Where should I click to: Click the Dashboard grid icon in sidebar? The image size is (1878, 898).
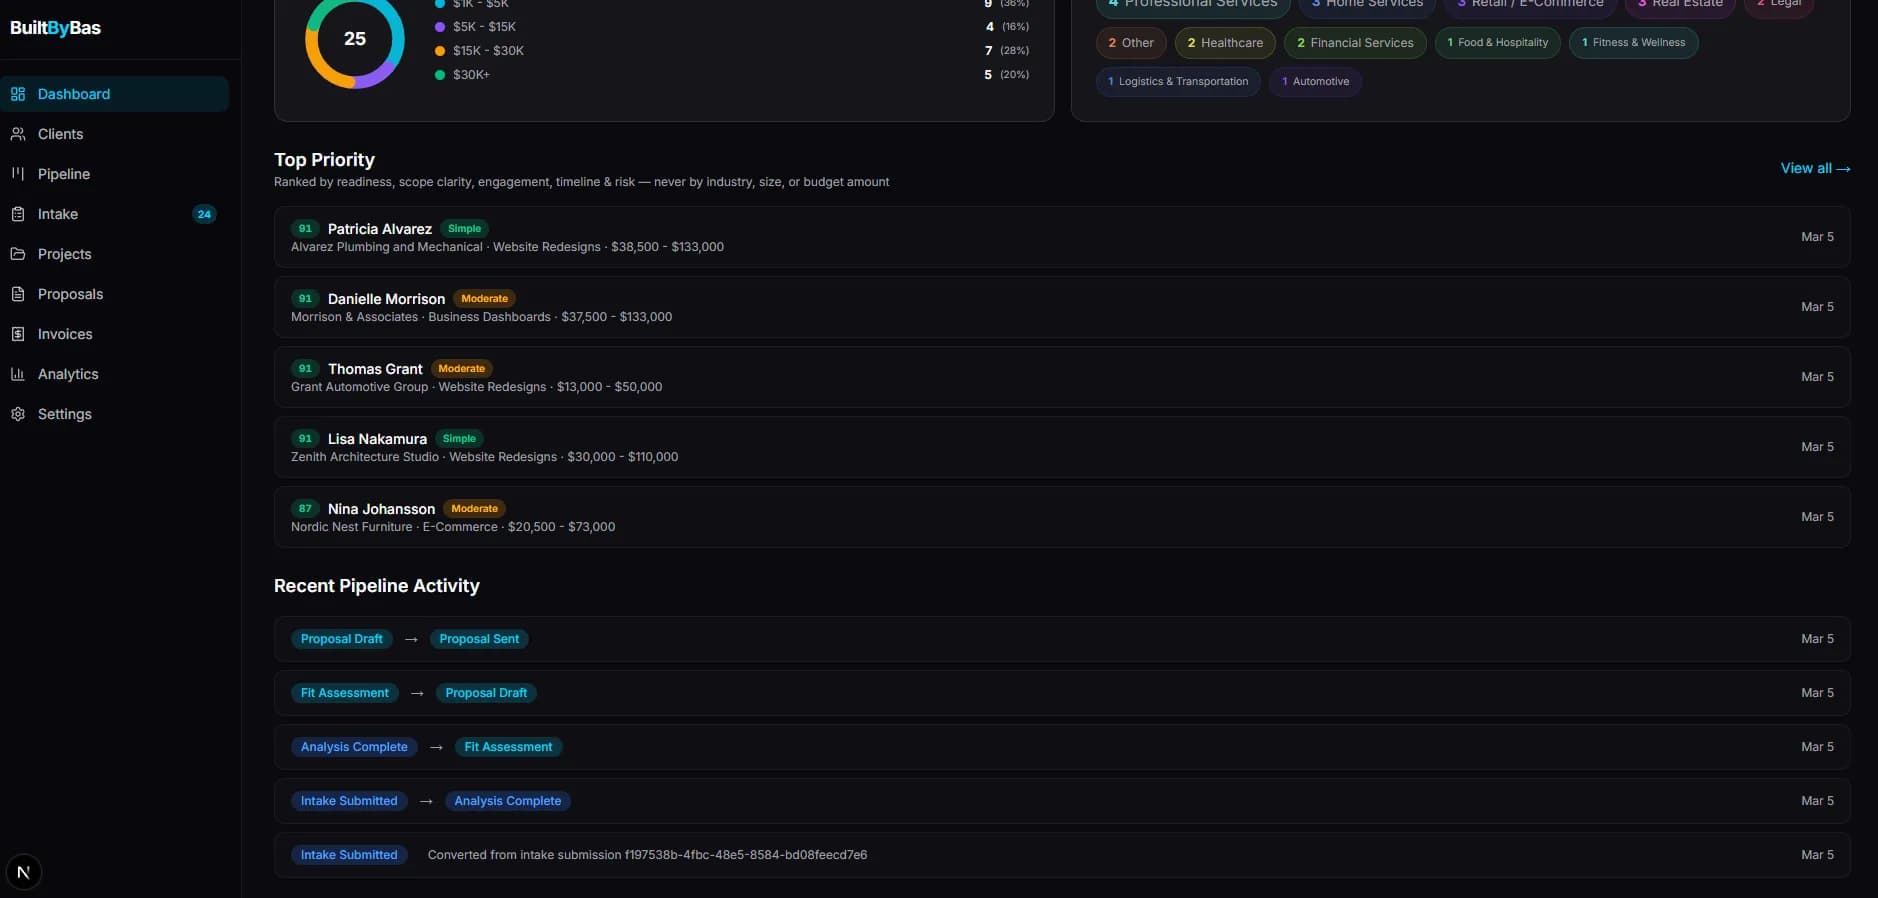[18, 94]
